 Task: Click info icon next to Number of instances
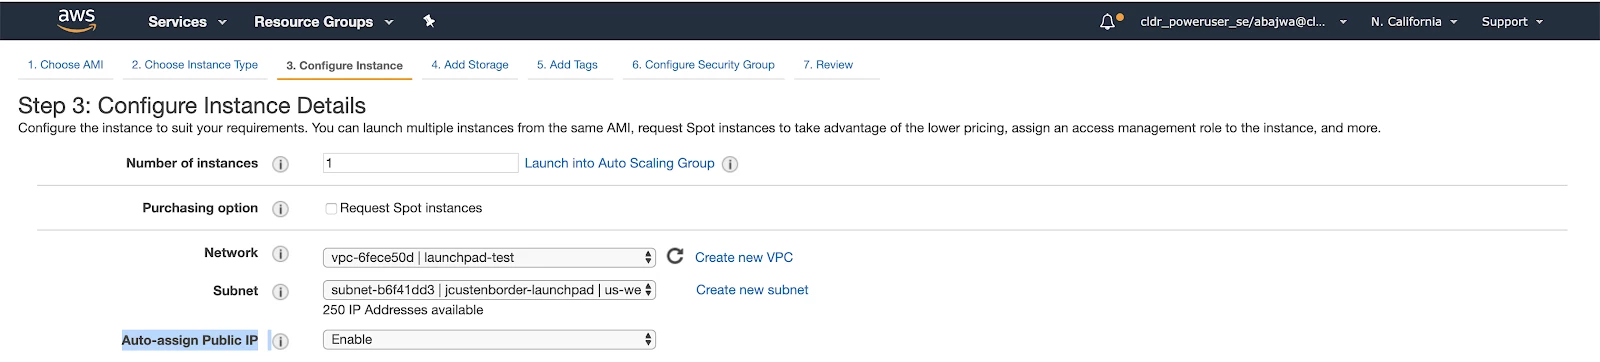coord(281,164)
